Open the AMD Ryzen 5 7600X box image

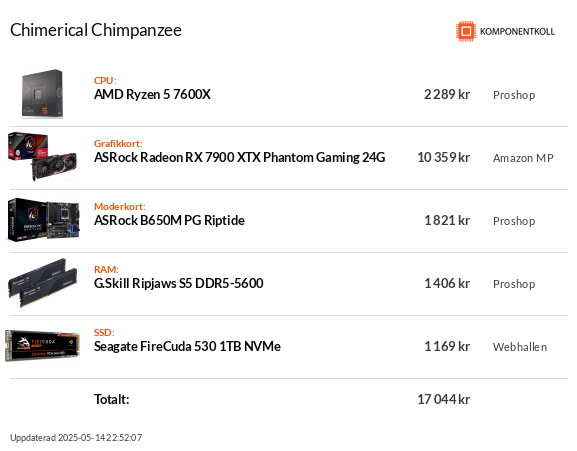pos(42,94)
